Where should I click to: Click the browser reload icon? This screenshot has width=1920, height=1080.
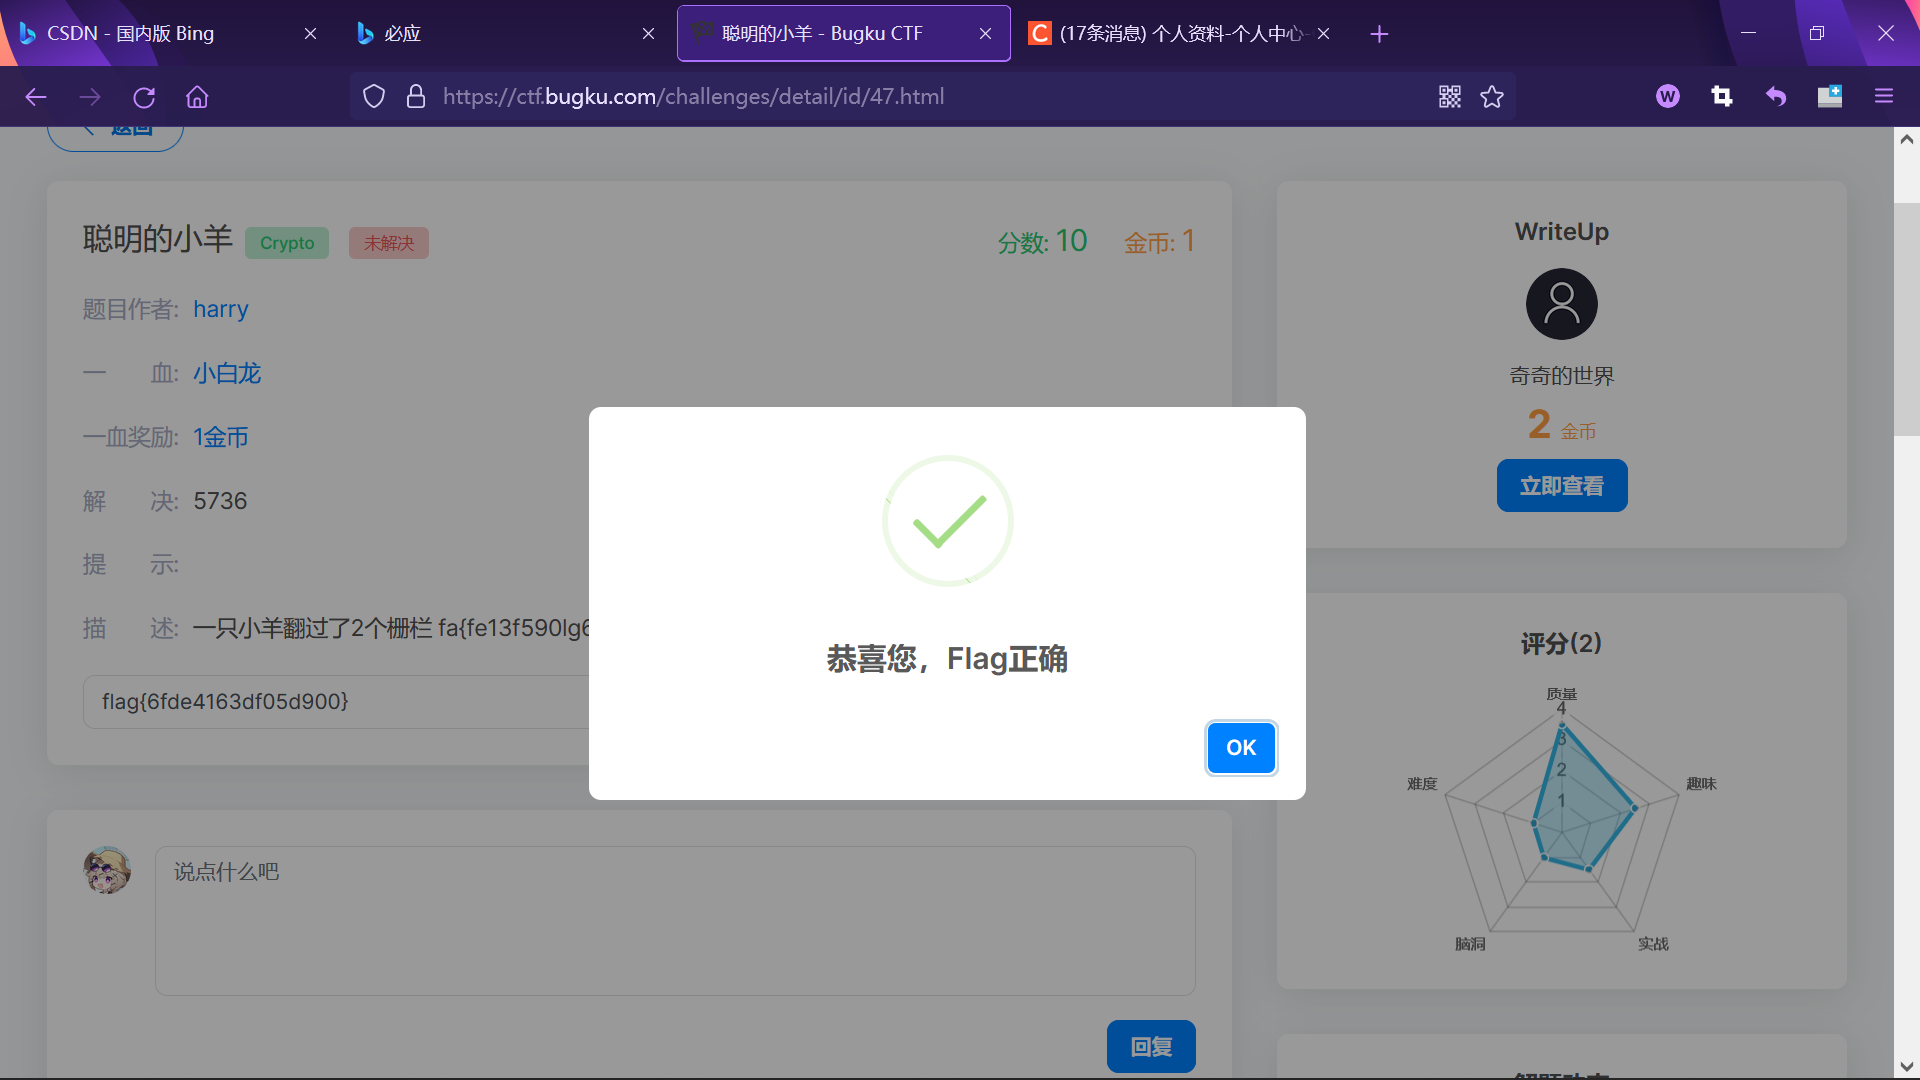click(x=144, y=97)
